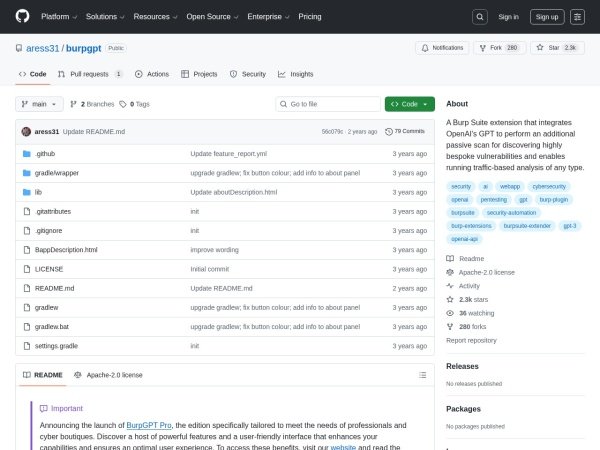This screenshot has height=450, width=600.
Task: Open the aress31 owner link
Action: click(42, 48)
